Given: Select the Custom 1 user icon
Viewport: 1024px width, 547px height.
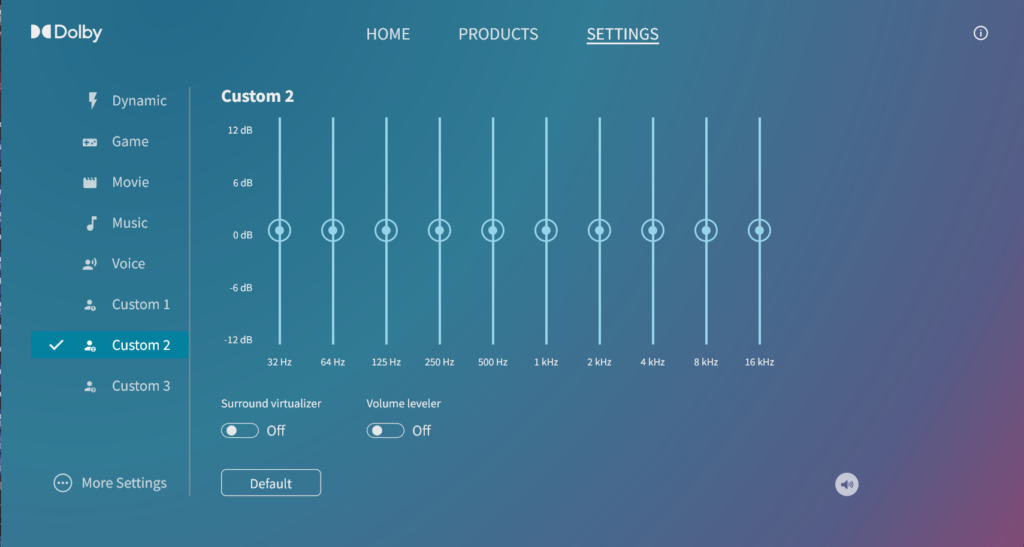Looking at the screenshot, I should click(x=90, y=305).
